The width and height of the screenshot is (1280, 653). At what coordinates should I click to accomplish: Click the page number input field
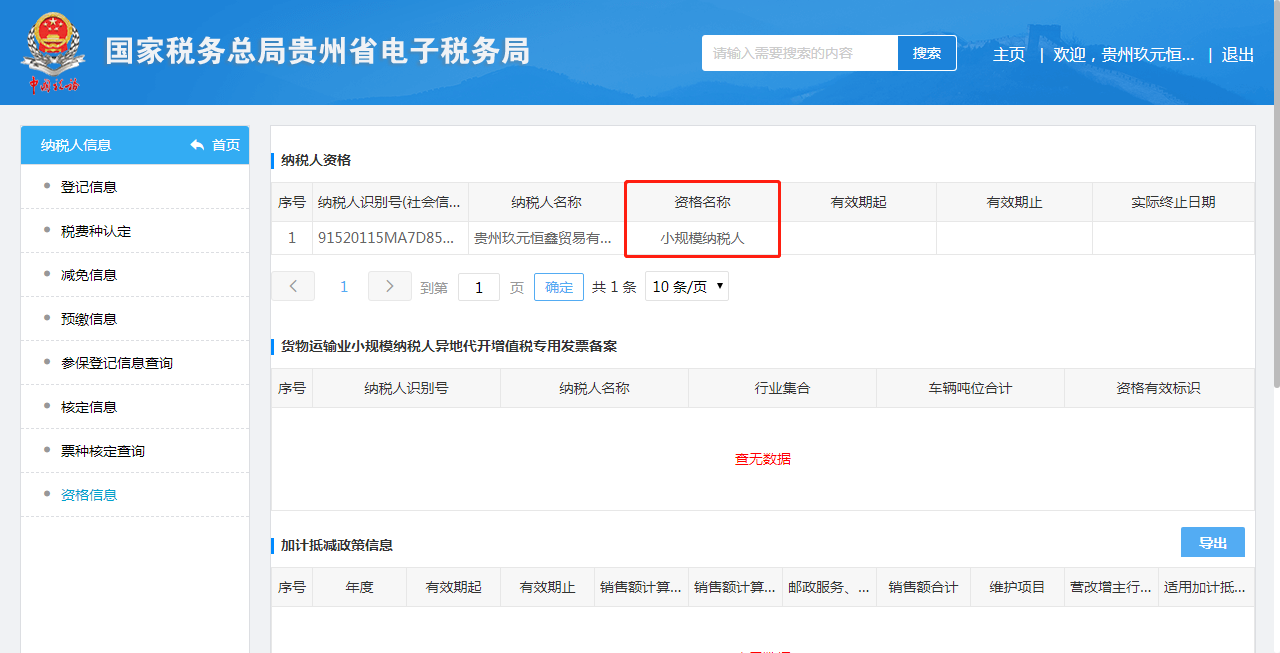pyautogui.click(x=479, y=287)
